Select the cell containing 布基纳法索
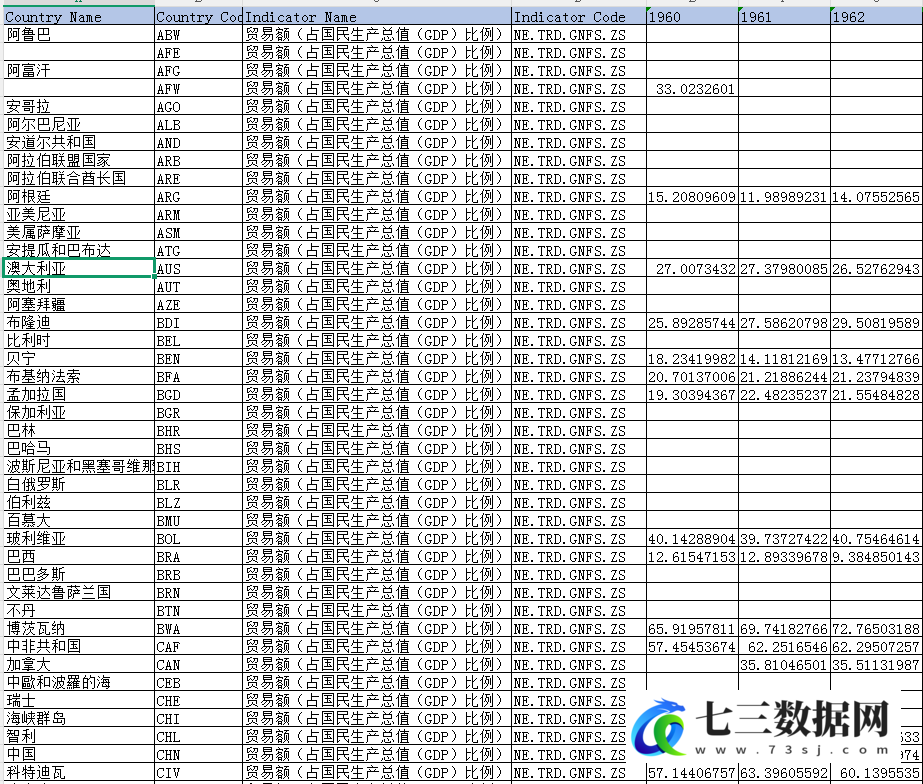This screenshot has height=784, width=923. coord(78,377)
